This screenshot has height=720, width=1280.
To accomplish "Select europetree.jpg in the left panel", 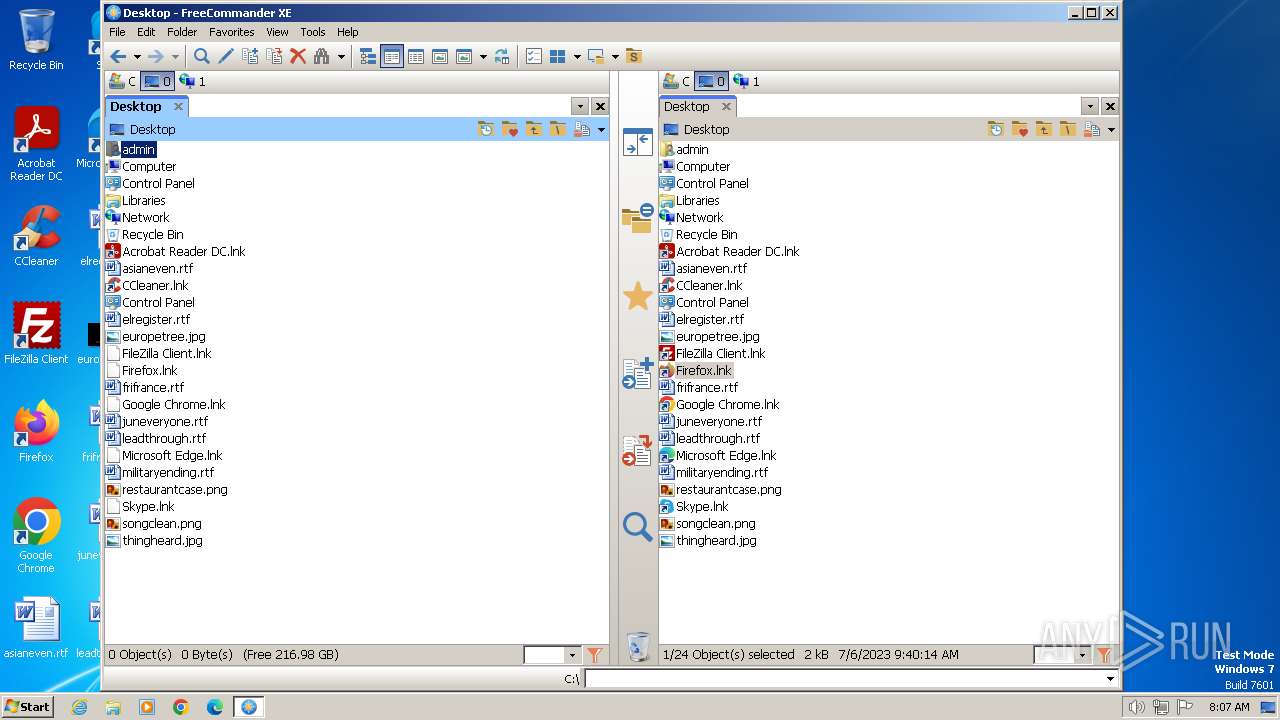I will coord(155,337).
